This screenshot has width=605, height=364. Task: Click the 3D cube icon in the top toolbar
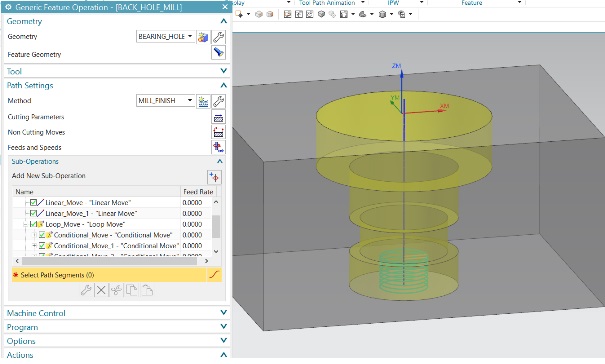321,14
